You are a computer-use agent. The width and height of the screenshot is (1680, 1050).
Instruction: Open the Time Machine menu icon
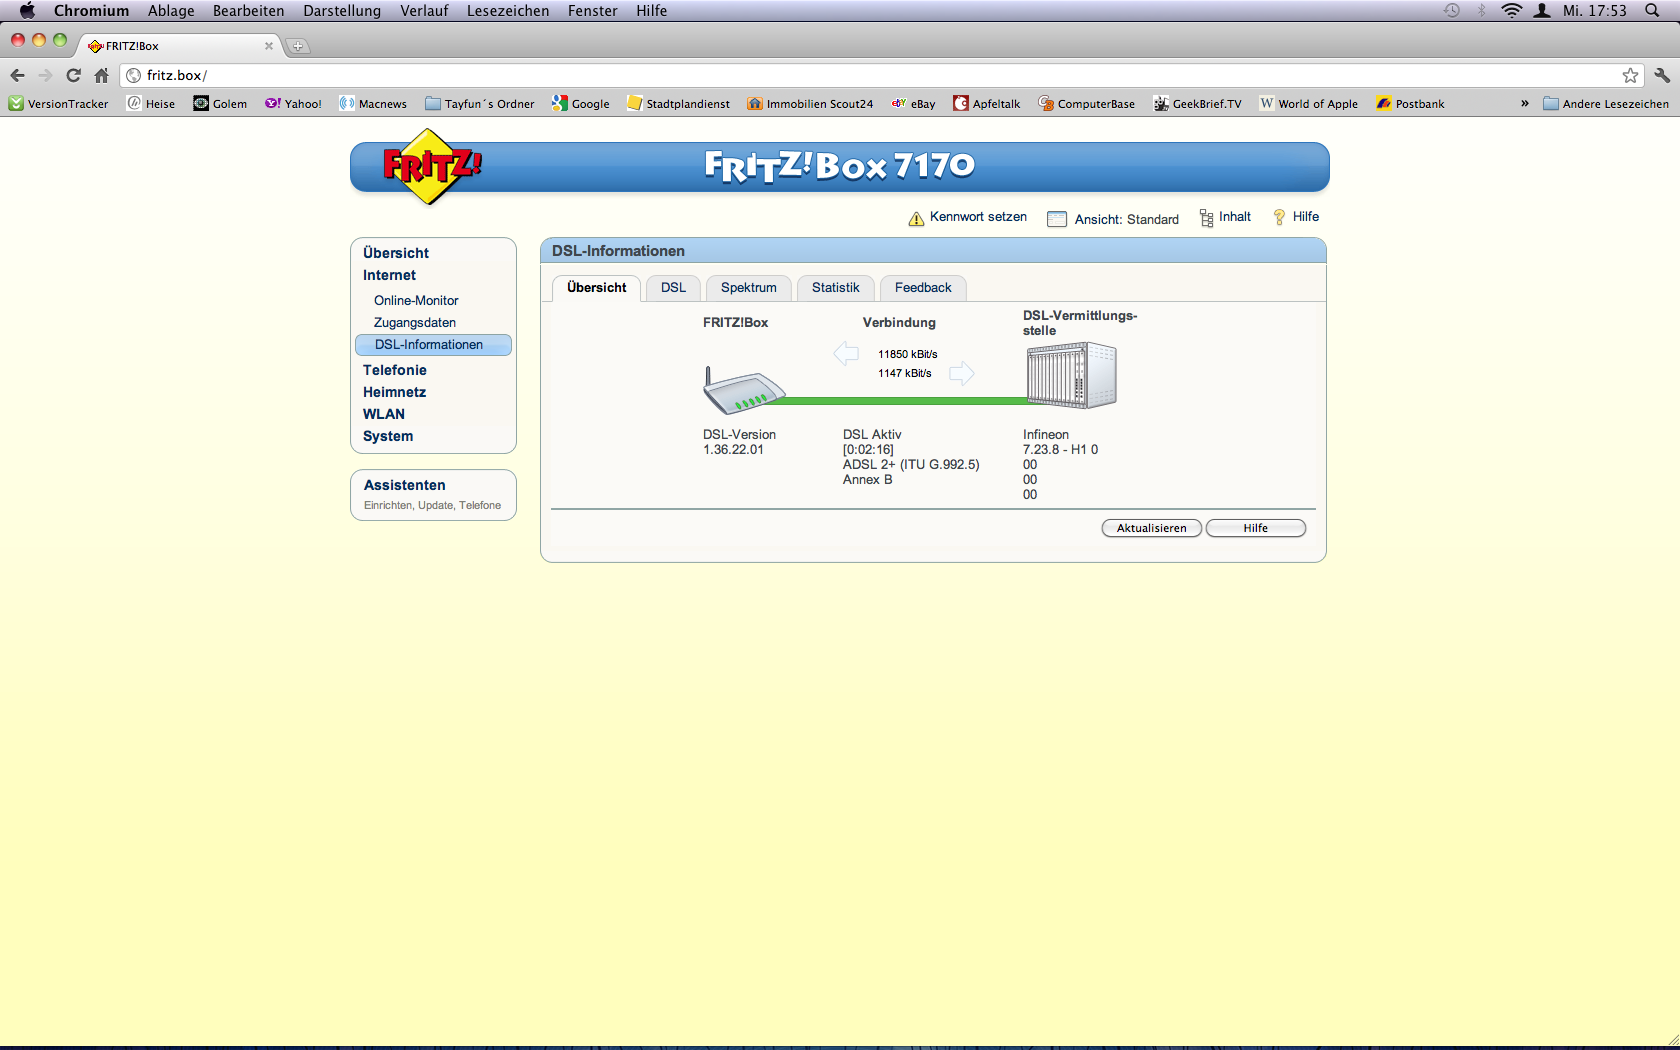(x=1452, y=11)
